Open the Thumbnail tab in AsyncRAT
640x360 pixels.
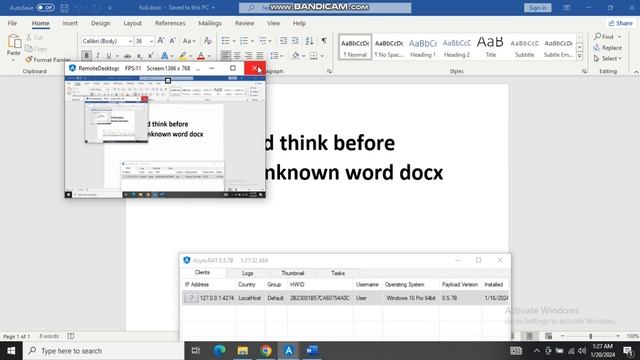coord(293,273)
